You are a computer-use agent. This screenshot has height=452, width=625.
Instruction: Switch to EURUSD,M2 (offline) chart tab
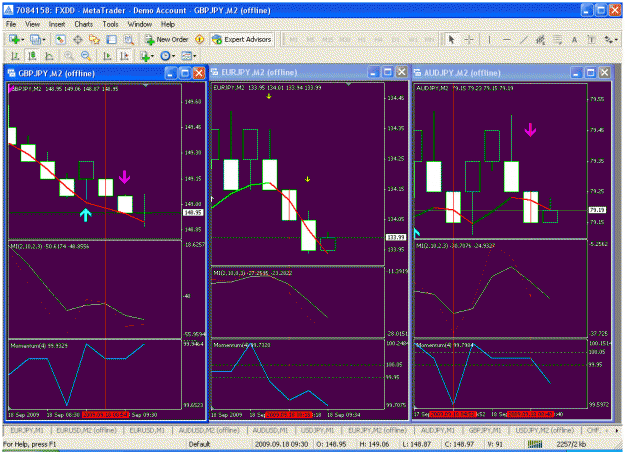coord(86,430)
